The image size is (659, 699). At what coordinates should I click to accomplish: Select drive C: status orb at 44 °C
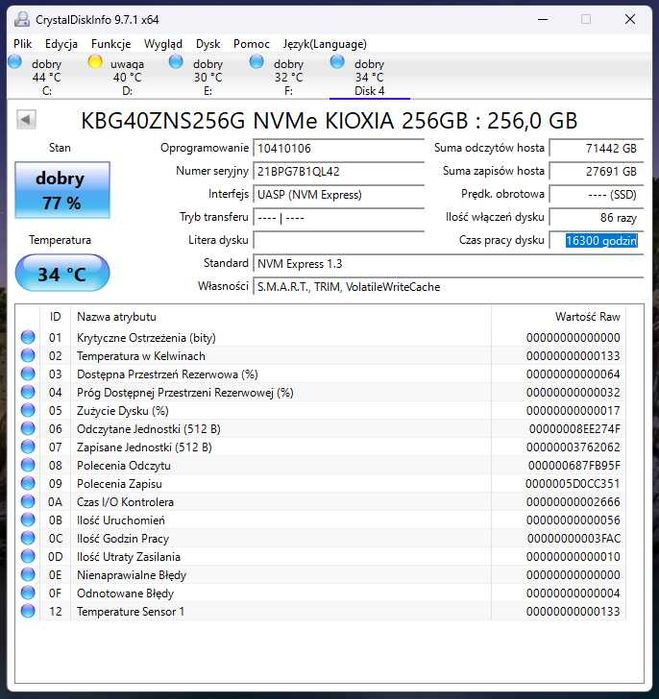[x=15, y=62]
